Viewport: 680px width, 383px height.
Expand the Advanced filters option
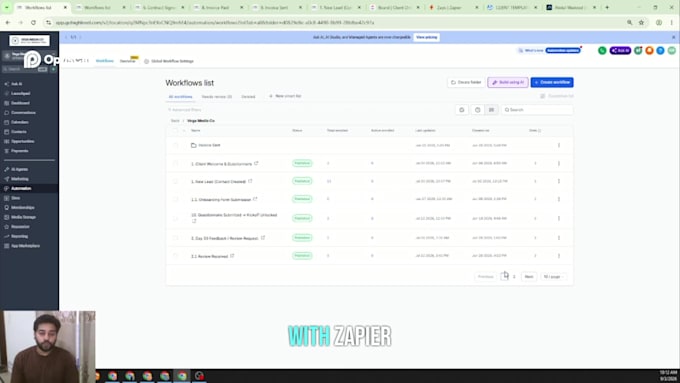(x=185, y=110)
